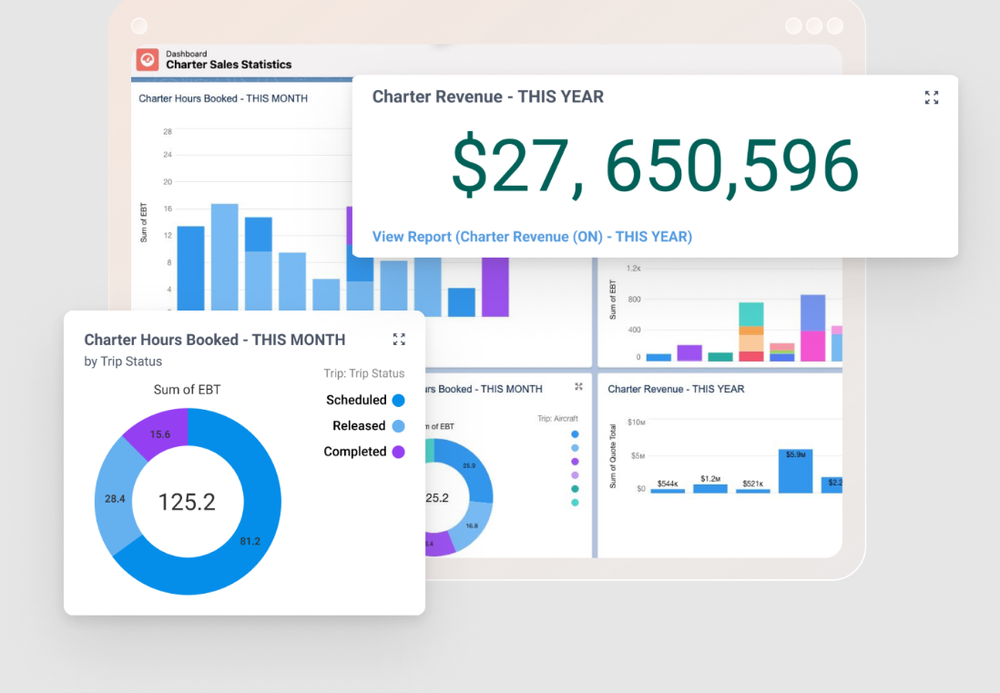The width and height of the screenshot is (1000, 693).
Task: Open the Charter Hours Booked - THIS MONTH title
Action: point(214,340)
